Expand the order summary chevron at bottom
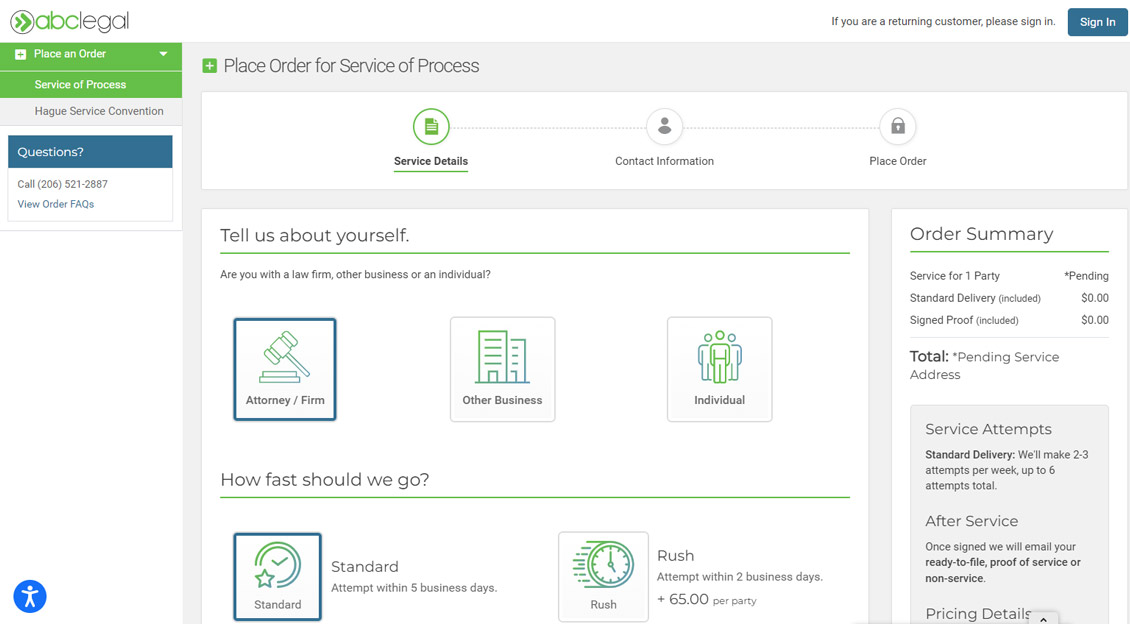The width and height of the screenshot is (1130, 624). [1043, 618]
